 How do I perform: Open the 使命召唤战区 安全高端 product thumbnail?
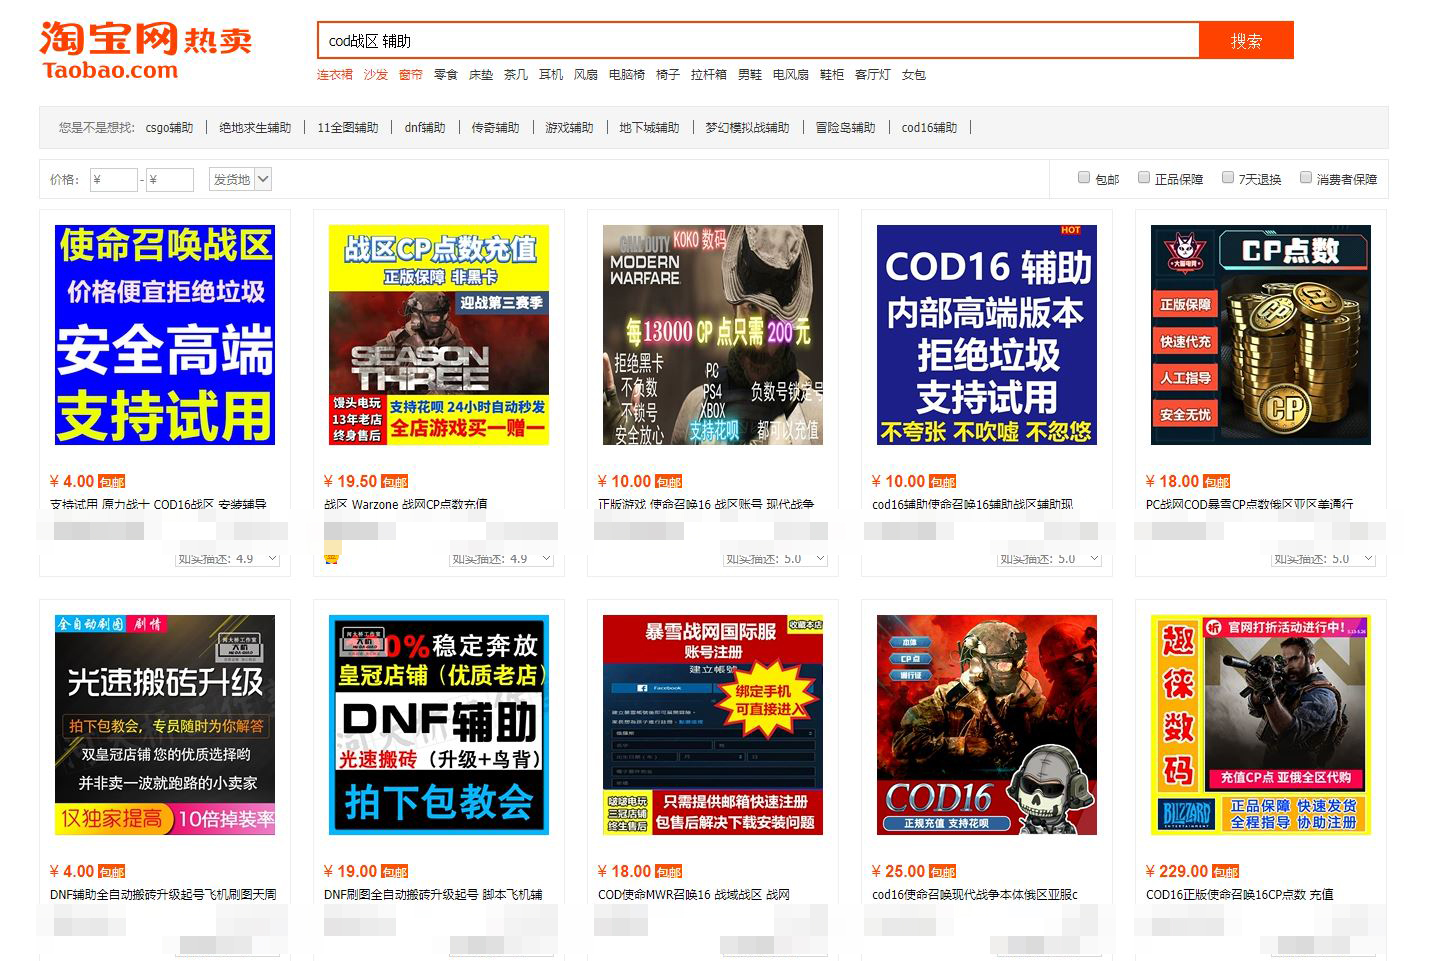tap(165, 335)
